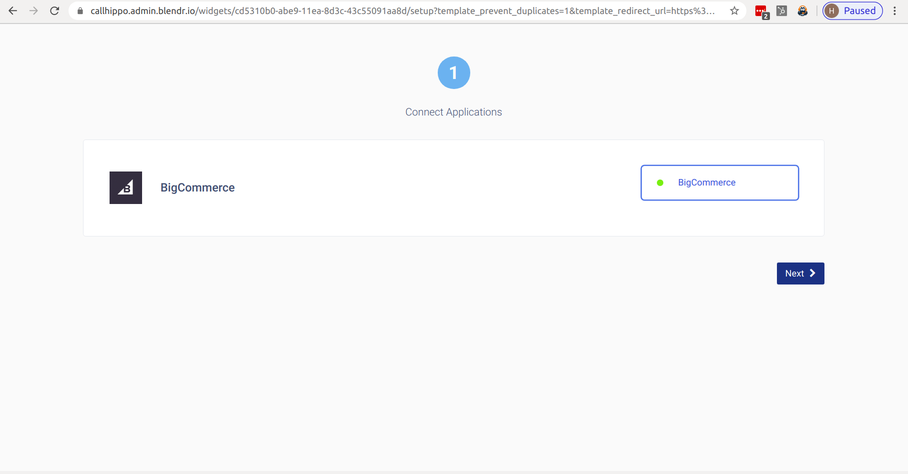This screenshot has height=474, width=908.
Task: Bookmark this page with the star icon
Action: [734, 11]
